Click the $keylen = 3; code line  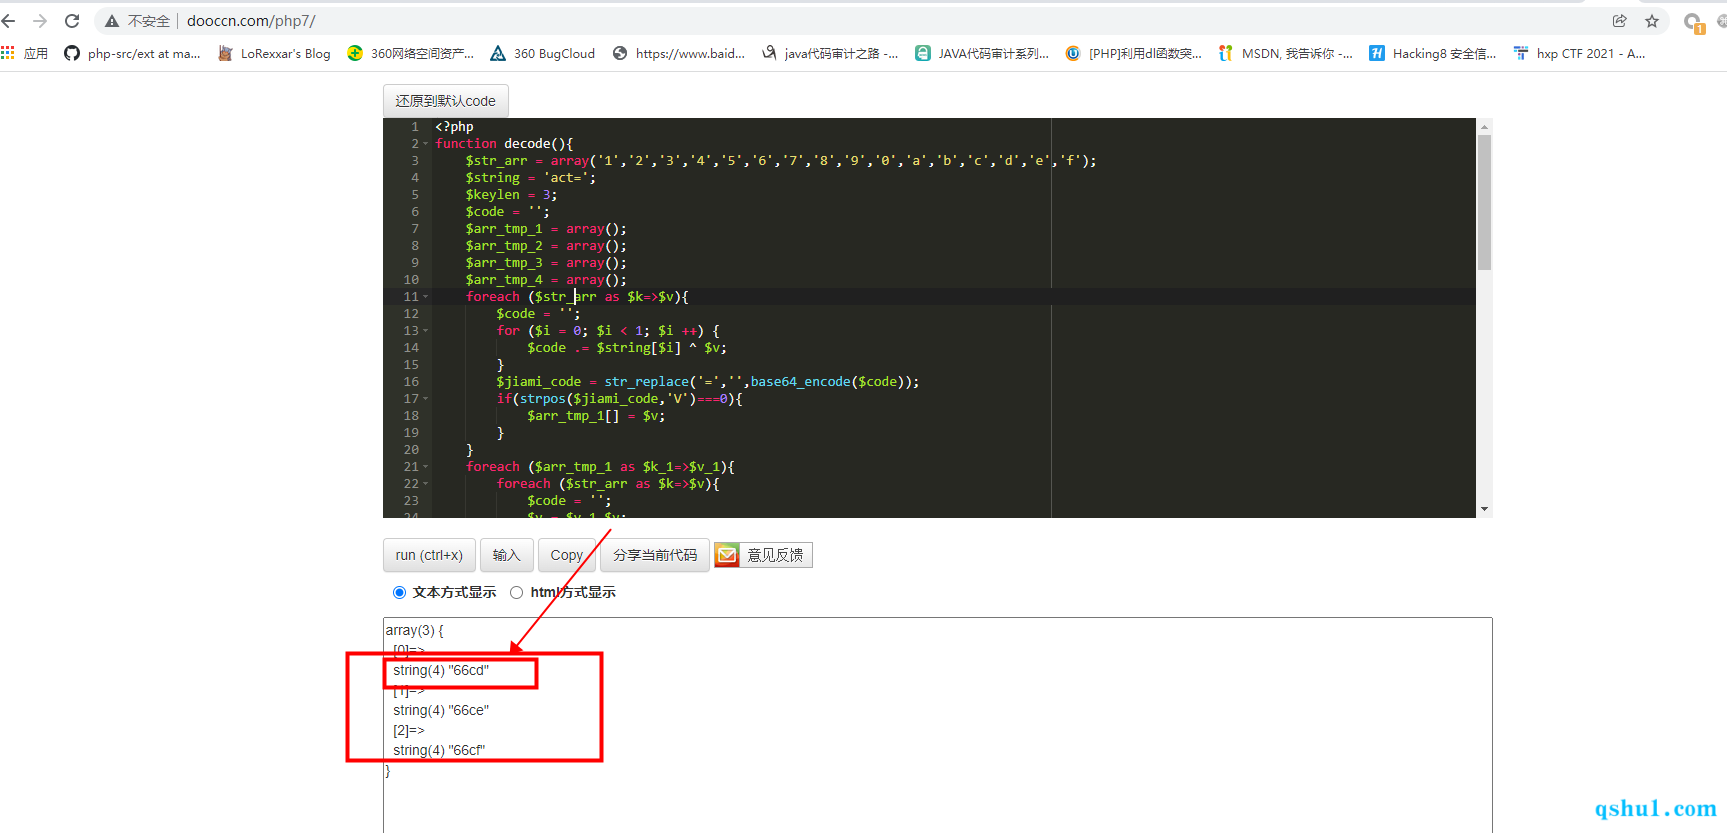pos(511,195)
